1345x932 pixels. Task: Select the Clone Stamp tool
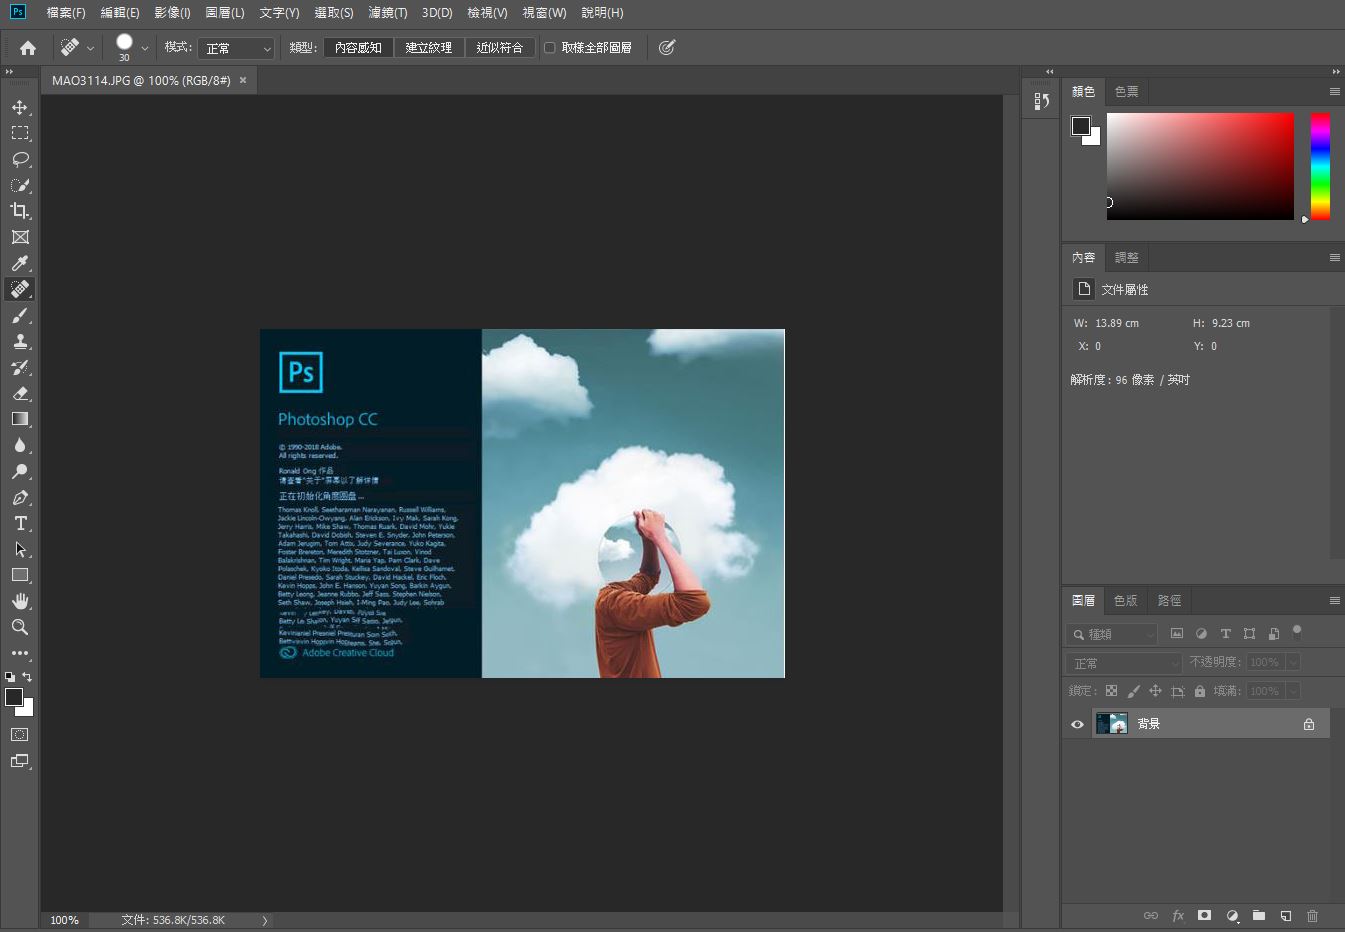pos(20,341)
